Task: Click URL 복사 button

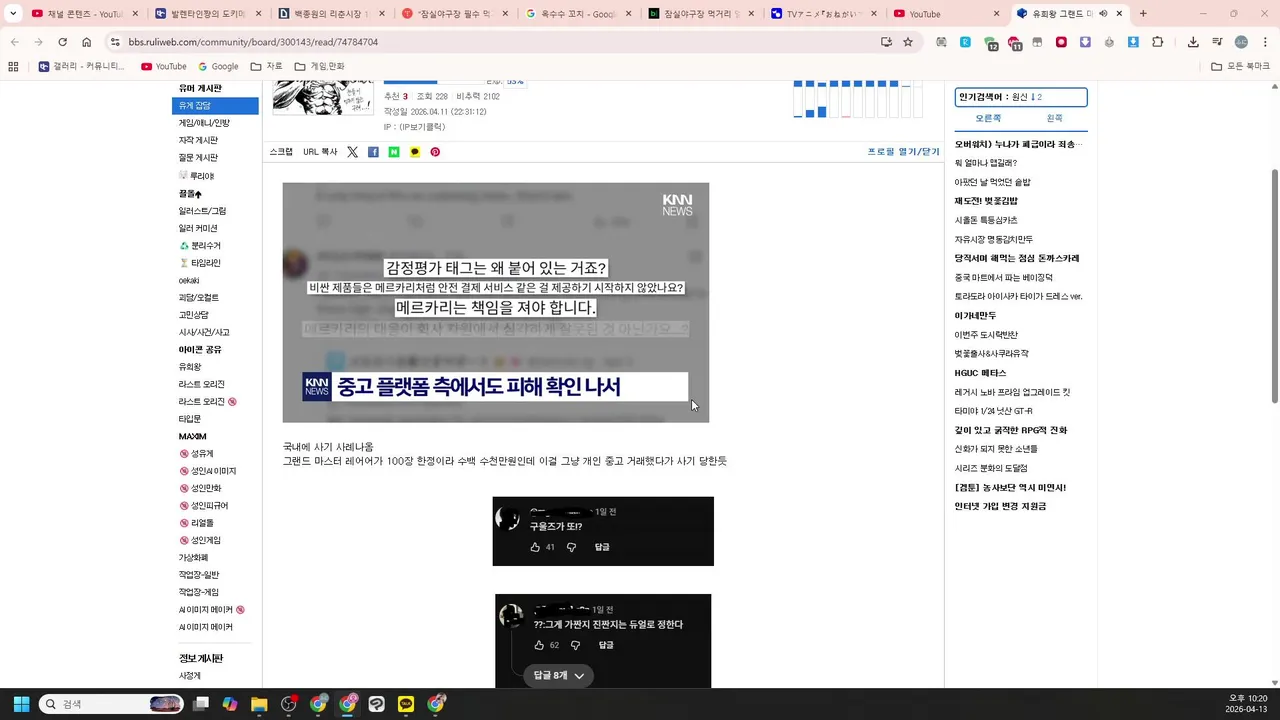Action: 320,152
